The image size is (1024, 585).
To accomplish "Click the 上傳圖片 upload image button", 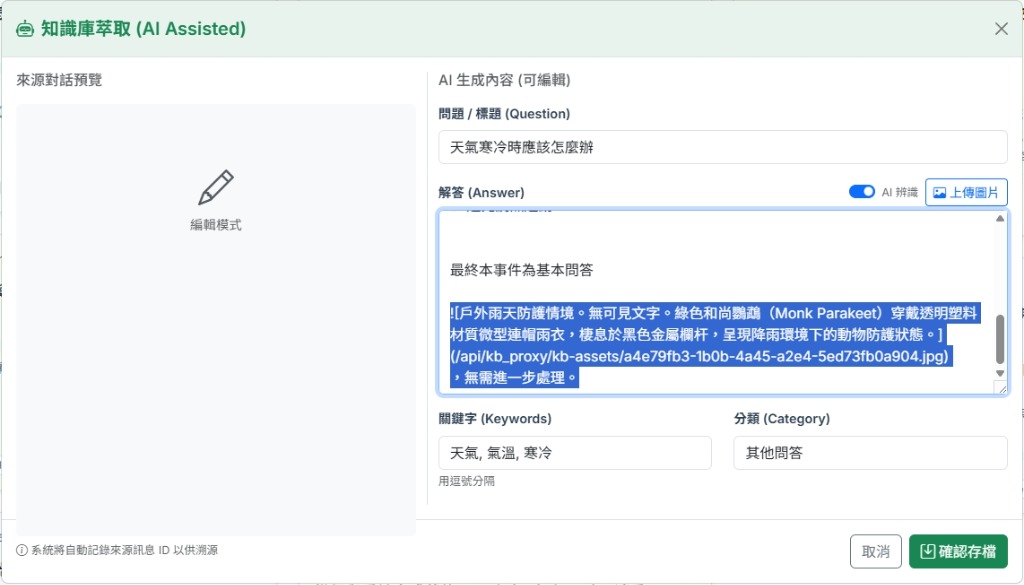I will click(966, 191).
